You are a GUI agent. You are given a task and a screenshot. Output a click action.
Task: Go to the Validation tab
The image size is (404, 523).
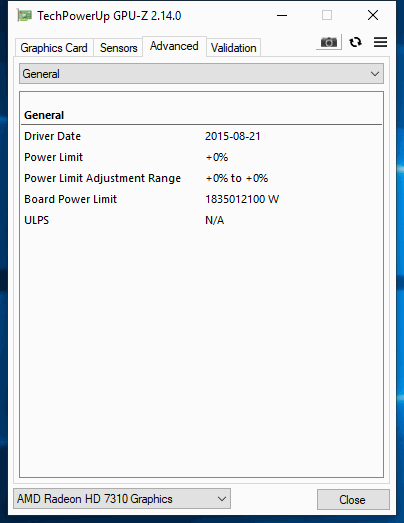tap(234, 48)
